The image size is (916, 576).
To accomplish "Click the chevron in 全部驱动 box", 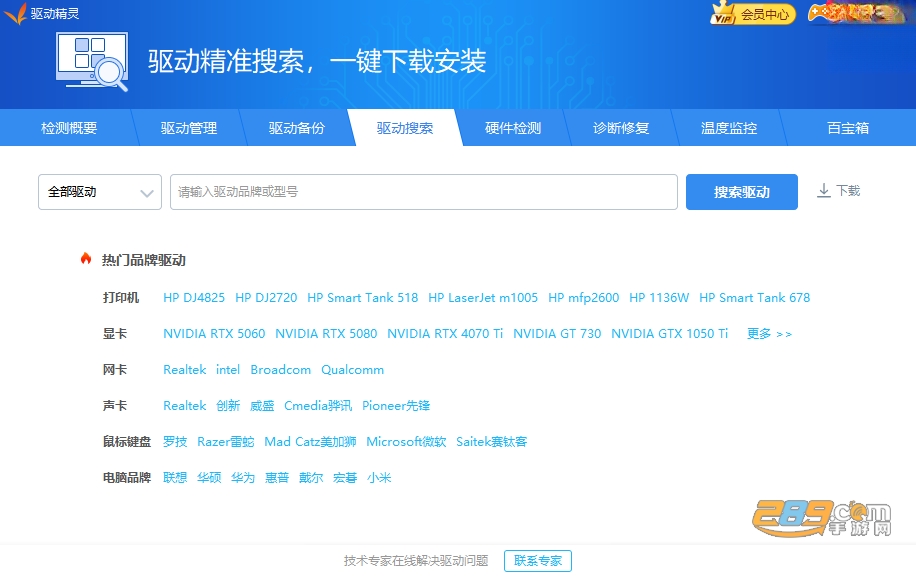I will (147, 193).
